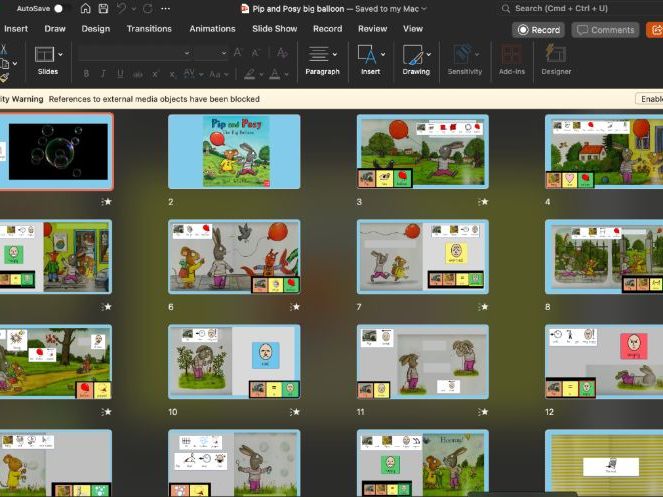Image resolution: width=663 pixels, height=497 pixels.
Task: Open the Slides dropdown arrow
Action: (60, 55)
